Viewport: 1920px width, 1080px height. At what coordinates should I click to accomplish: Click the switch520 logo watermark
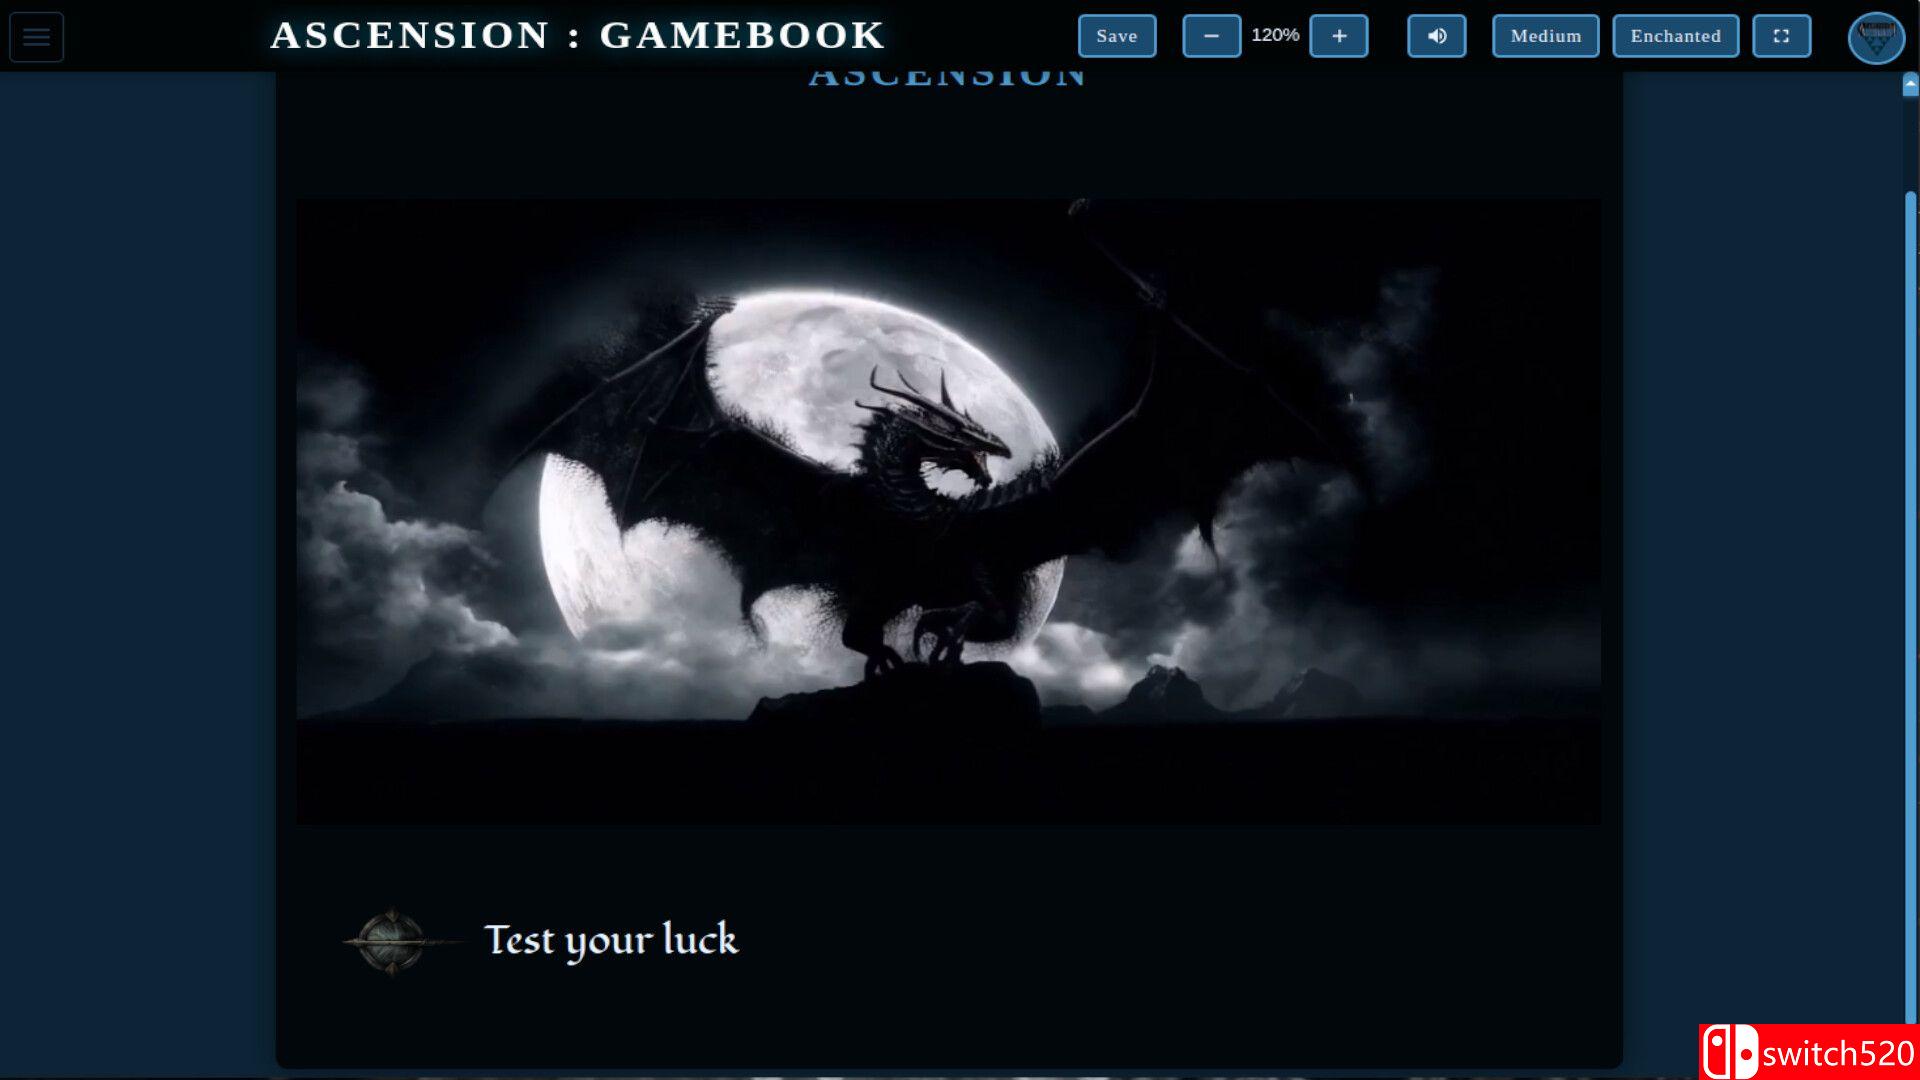[x=1808, y=1052]
